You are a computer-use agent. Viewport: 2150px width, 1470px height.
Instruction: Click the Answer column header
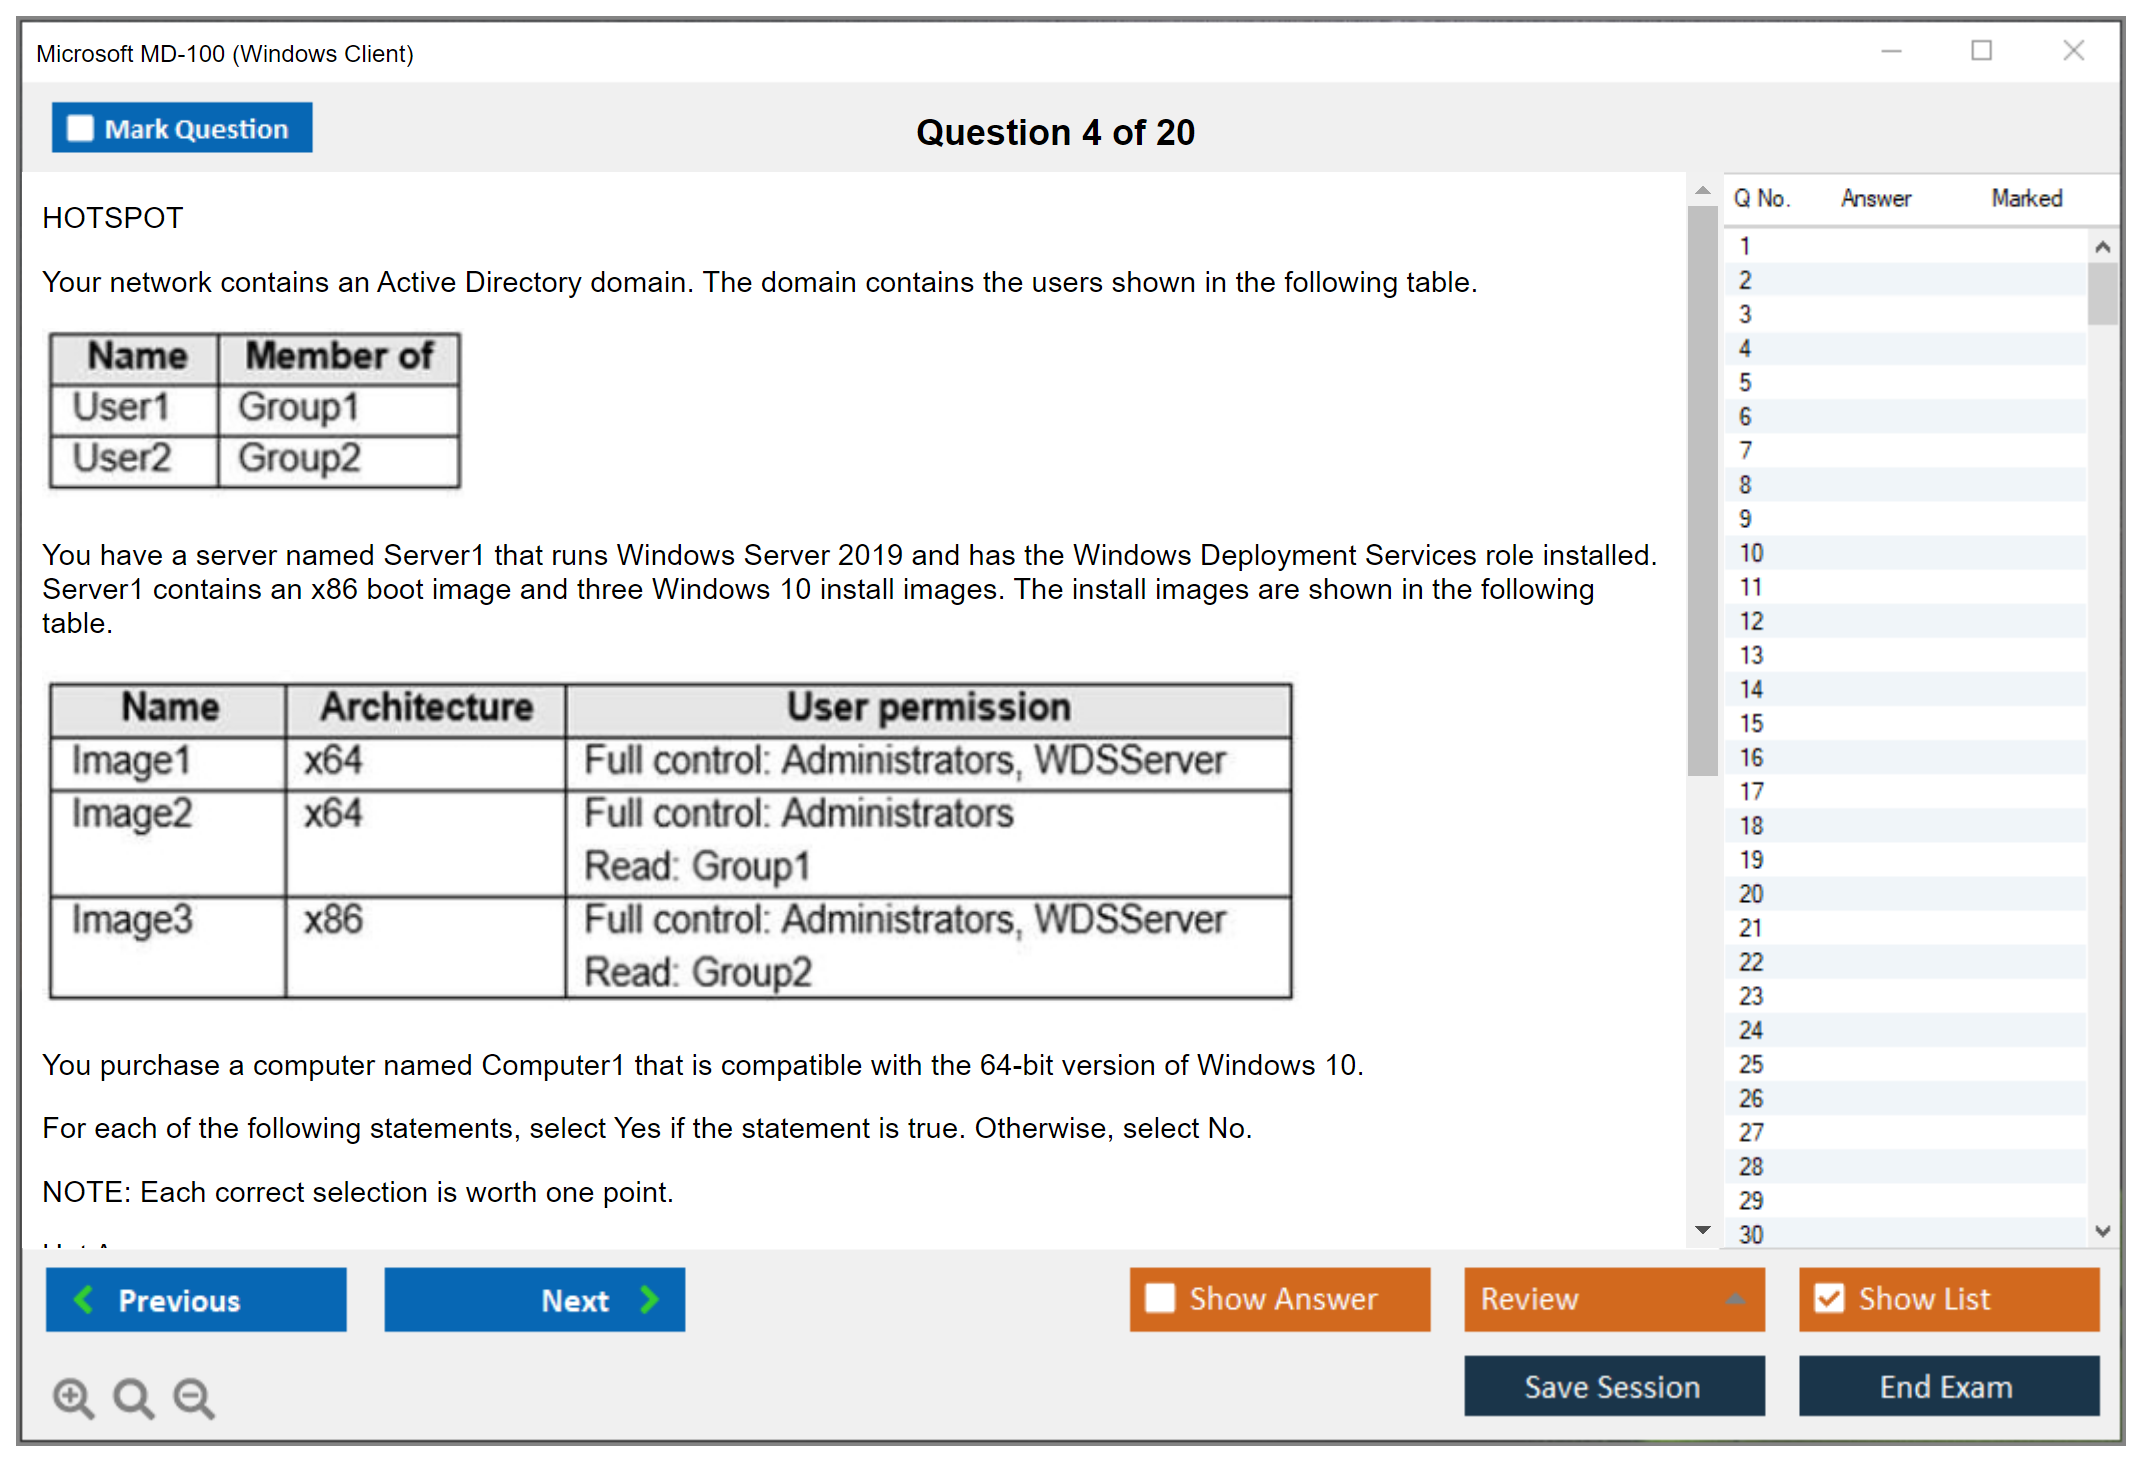pos(1875,198)
